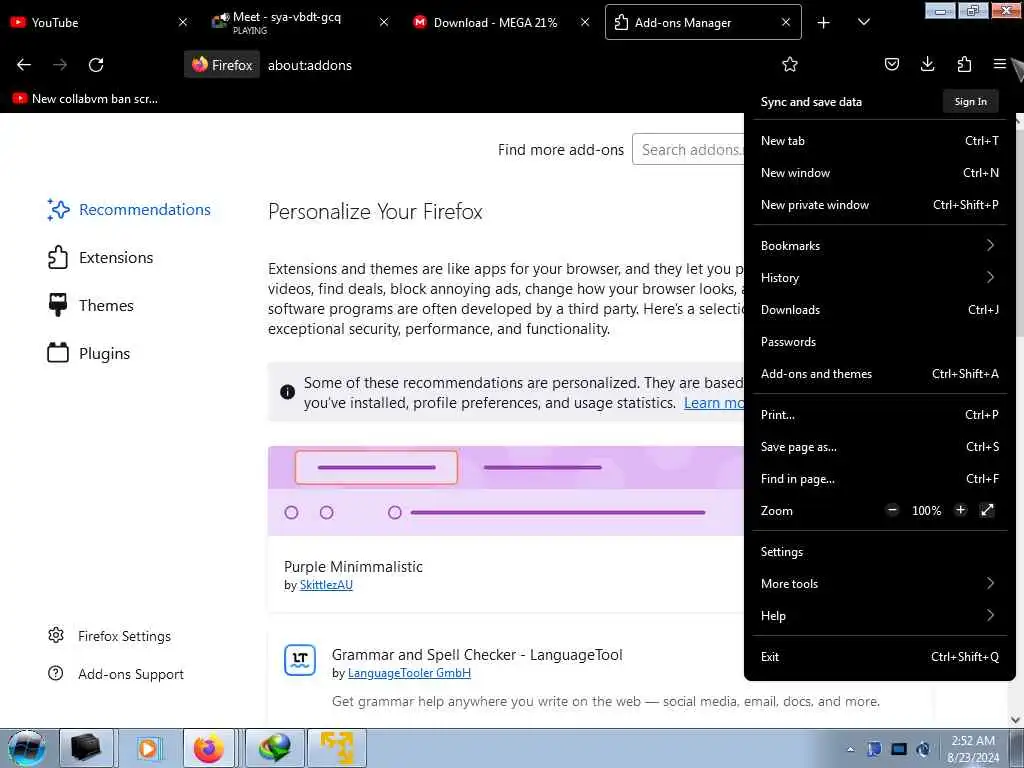
Task: Reset zoom by clicking 100%
Action: [927, 511]
